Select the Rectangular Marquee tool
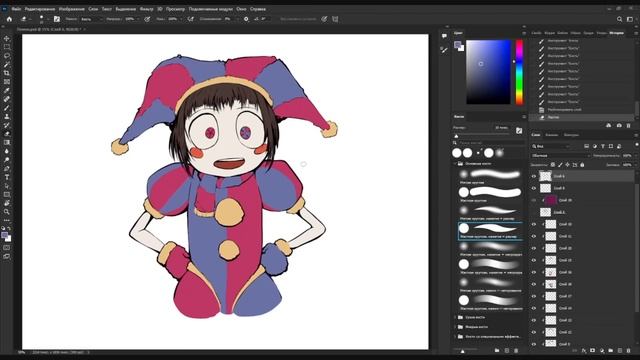The width and height of the screenshot is (640, 360). 7,47
